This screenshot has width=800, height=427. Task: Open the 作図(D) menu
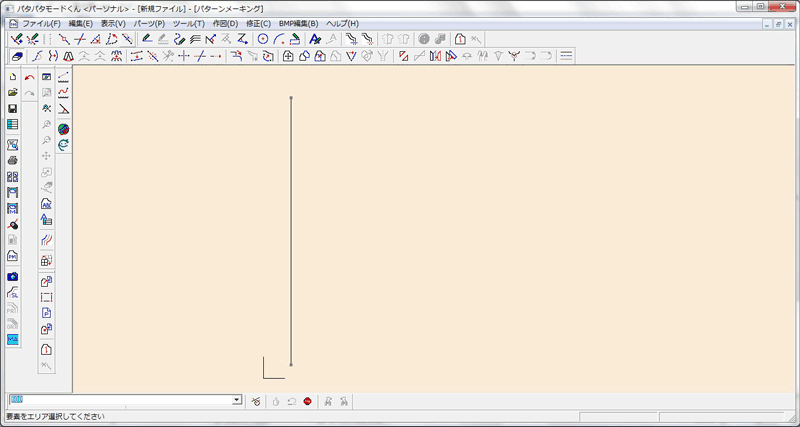click(226, 23)
